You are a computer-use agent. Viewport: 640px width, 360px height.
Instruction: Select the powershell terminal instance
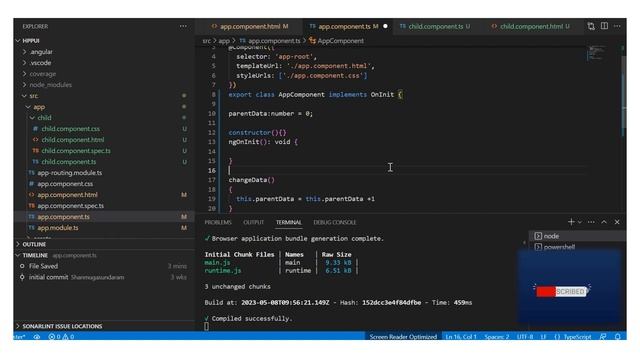tap(578, 247)
